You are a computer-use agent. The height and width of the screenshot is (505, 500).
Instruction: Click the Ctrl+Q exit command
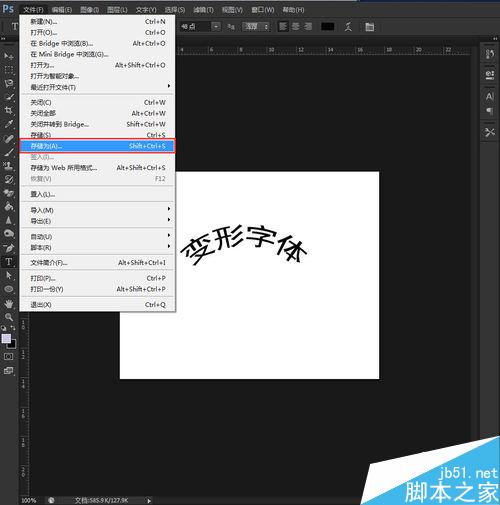(x=97, y=304)
